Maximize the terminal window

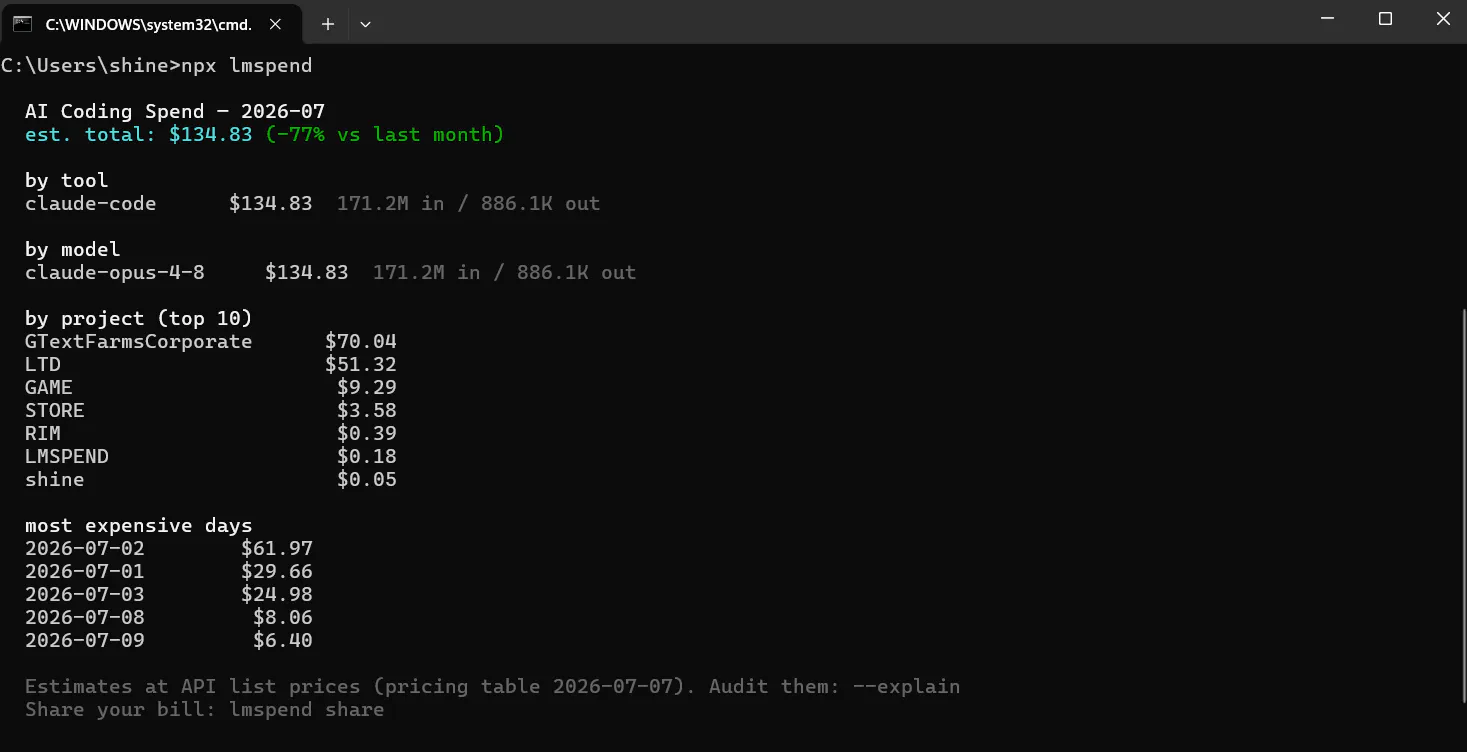1385,19
